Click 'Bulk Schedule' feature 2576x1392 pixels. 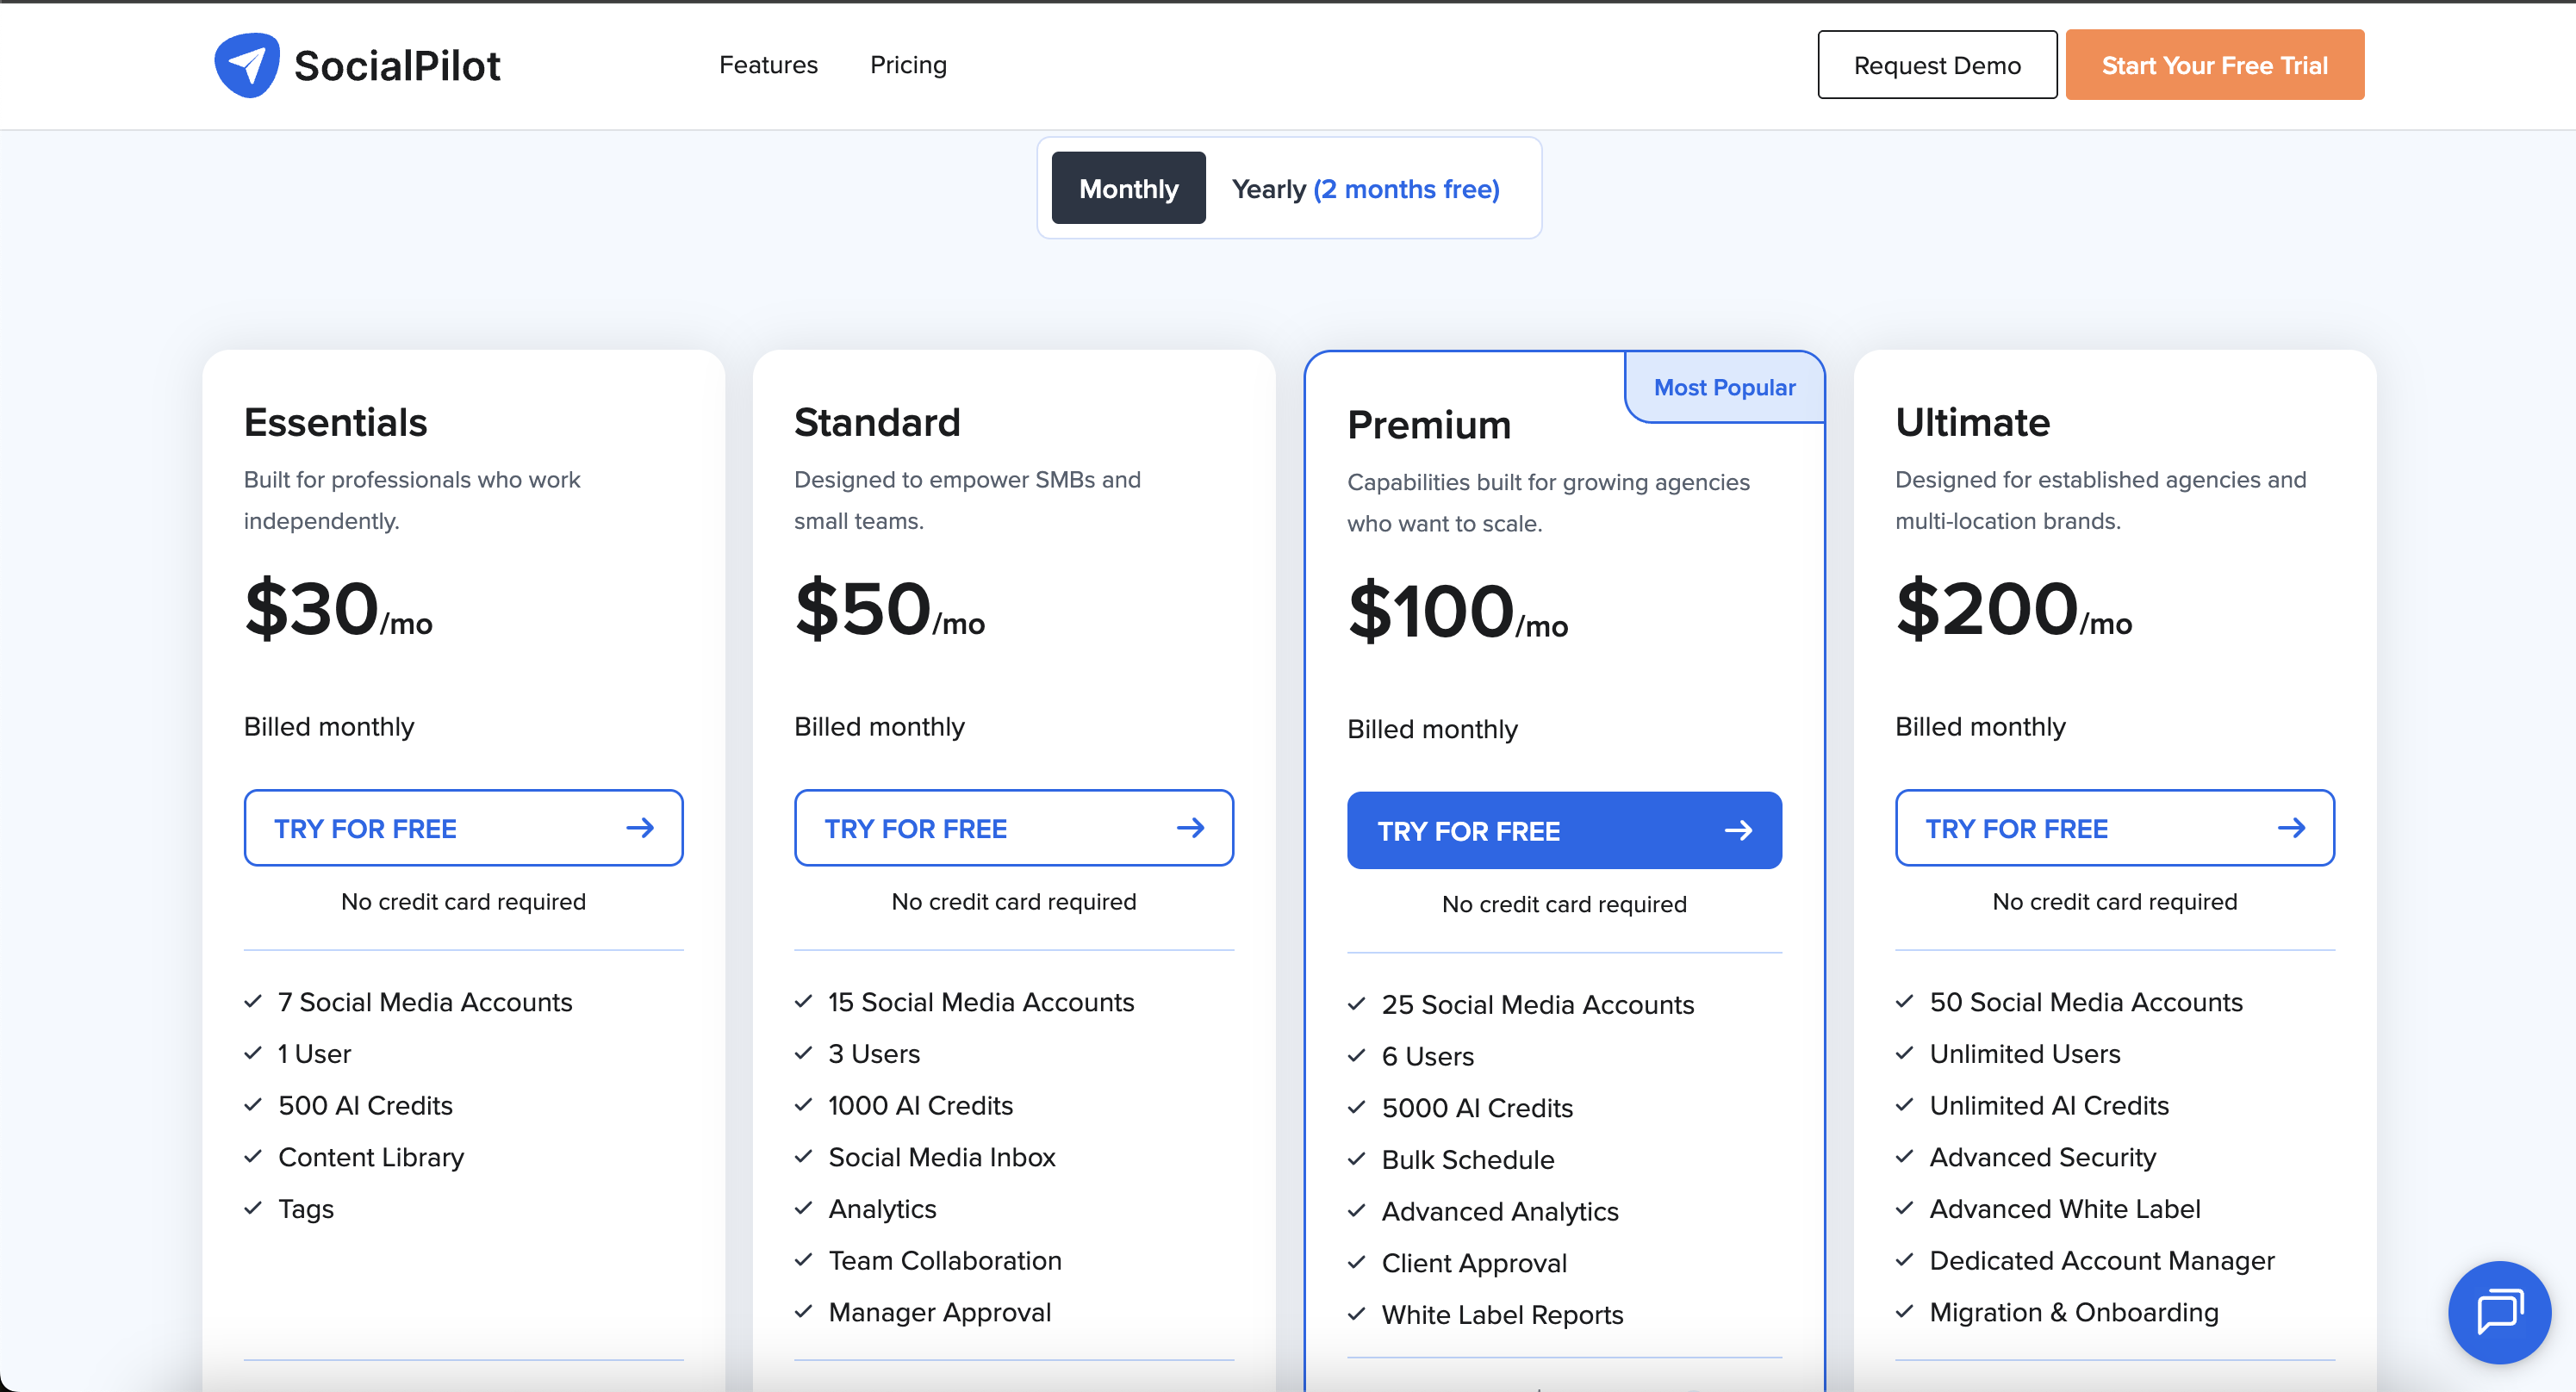[x=1468, y=1159]
